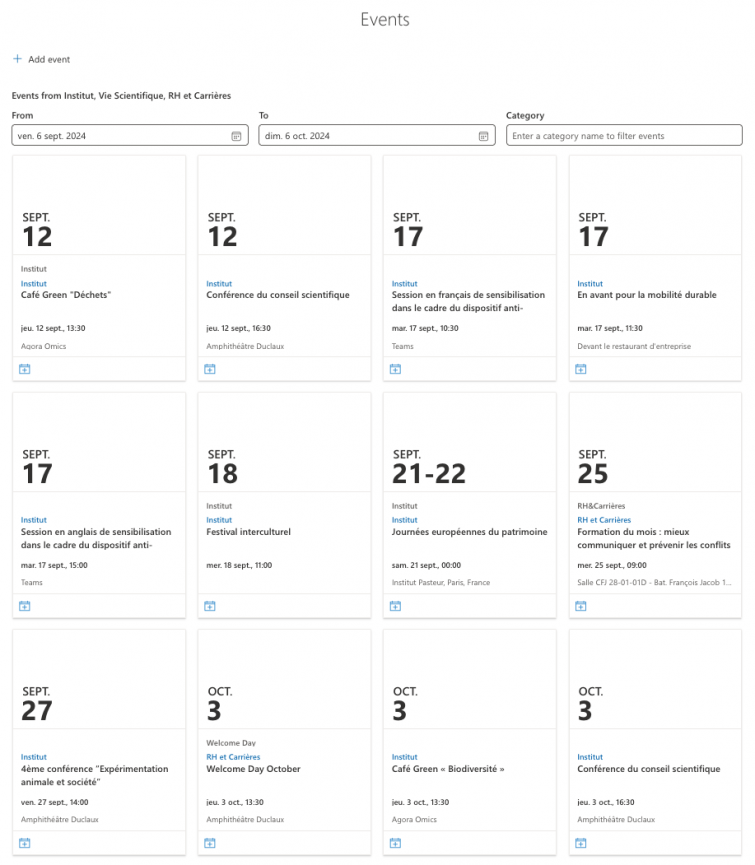Open the From date calendar picker icon
The image size is (755, 865).
click(236, 136)
